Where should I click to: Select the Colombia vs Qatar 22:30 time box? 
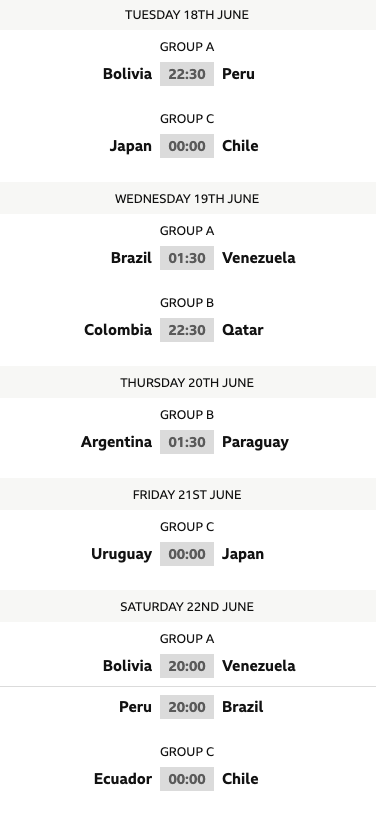click(x=187, y=330)
